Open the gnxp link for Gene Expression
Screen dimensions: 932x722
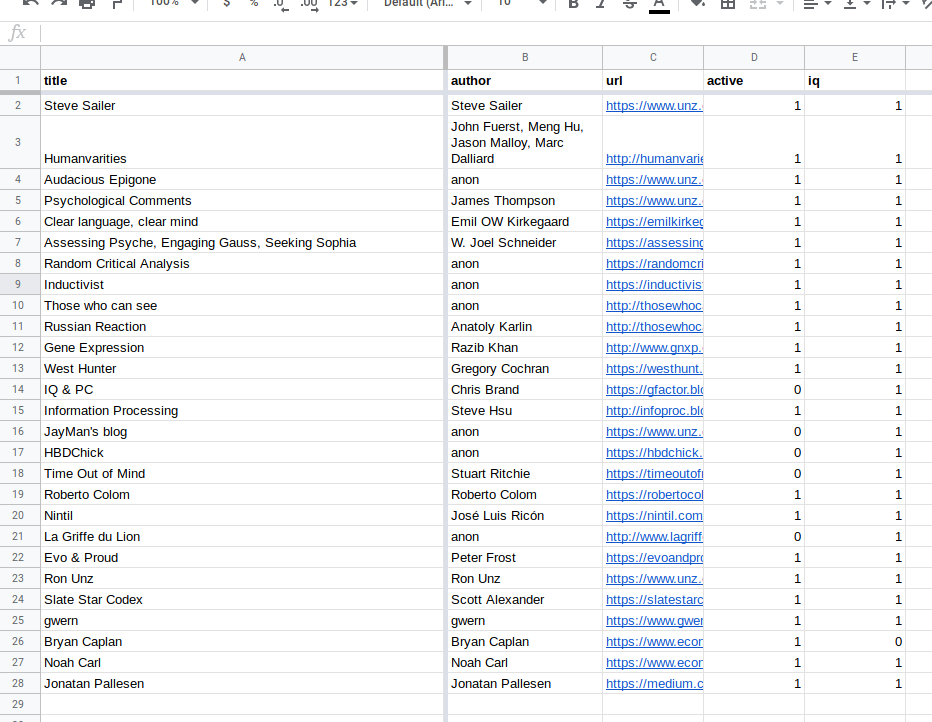coord(654,348)
